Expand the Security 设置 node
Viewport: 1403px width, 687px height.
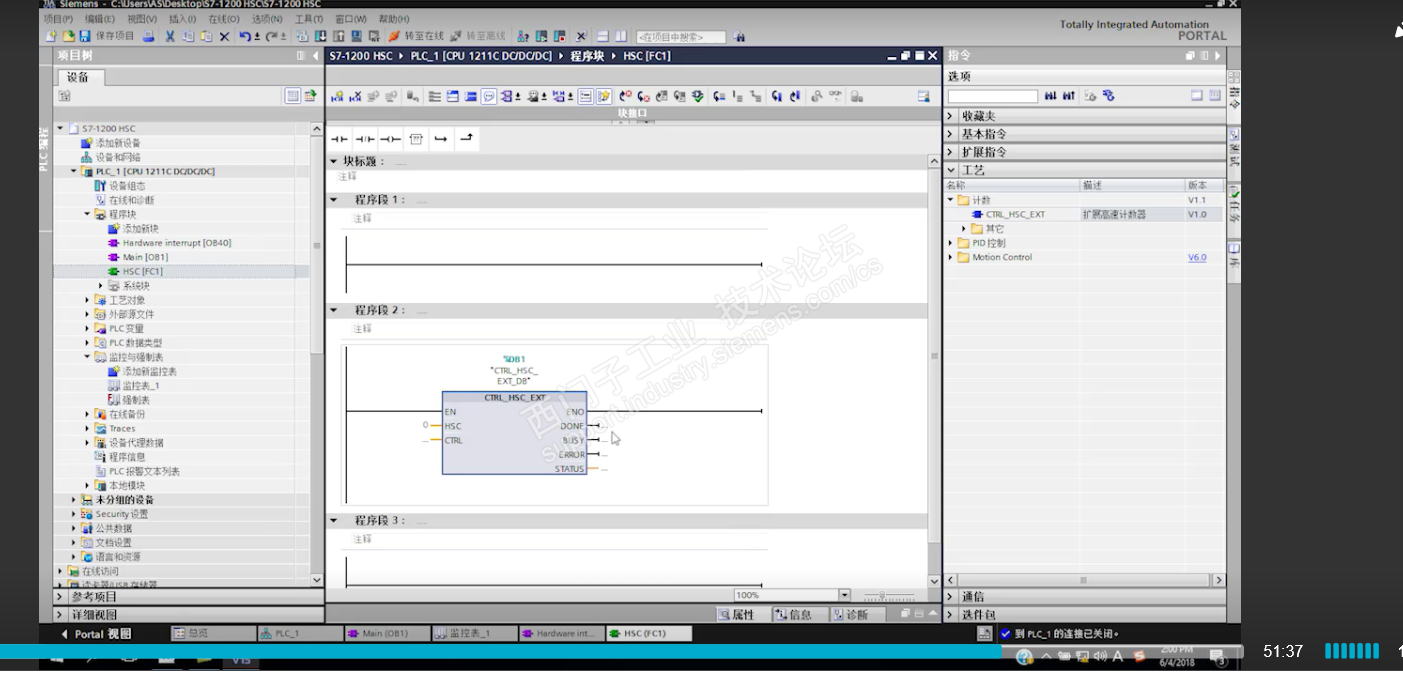[74, 514]
